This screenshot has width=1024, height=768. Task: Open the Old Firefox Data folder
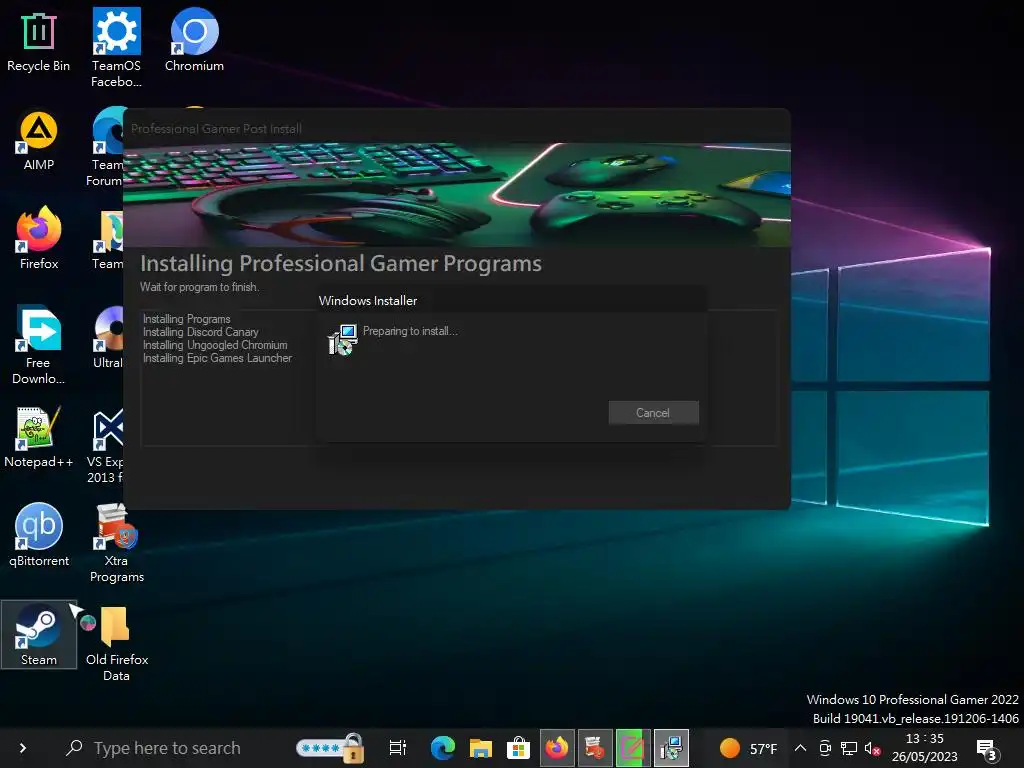[117, 644]
